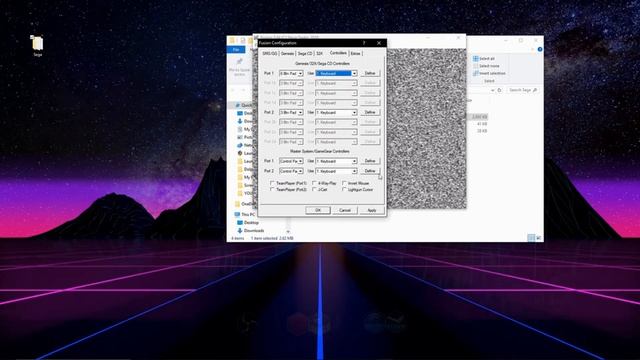Viewport: 640px width, 360px height.
Task: Switch to the Extras tab
Action: click(x=356, y=53)
